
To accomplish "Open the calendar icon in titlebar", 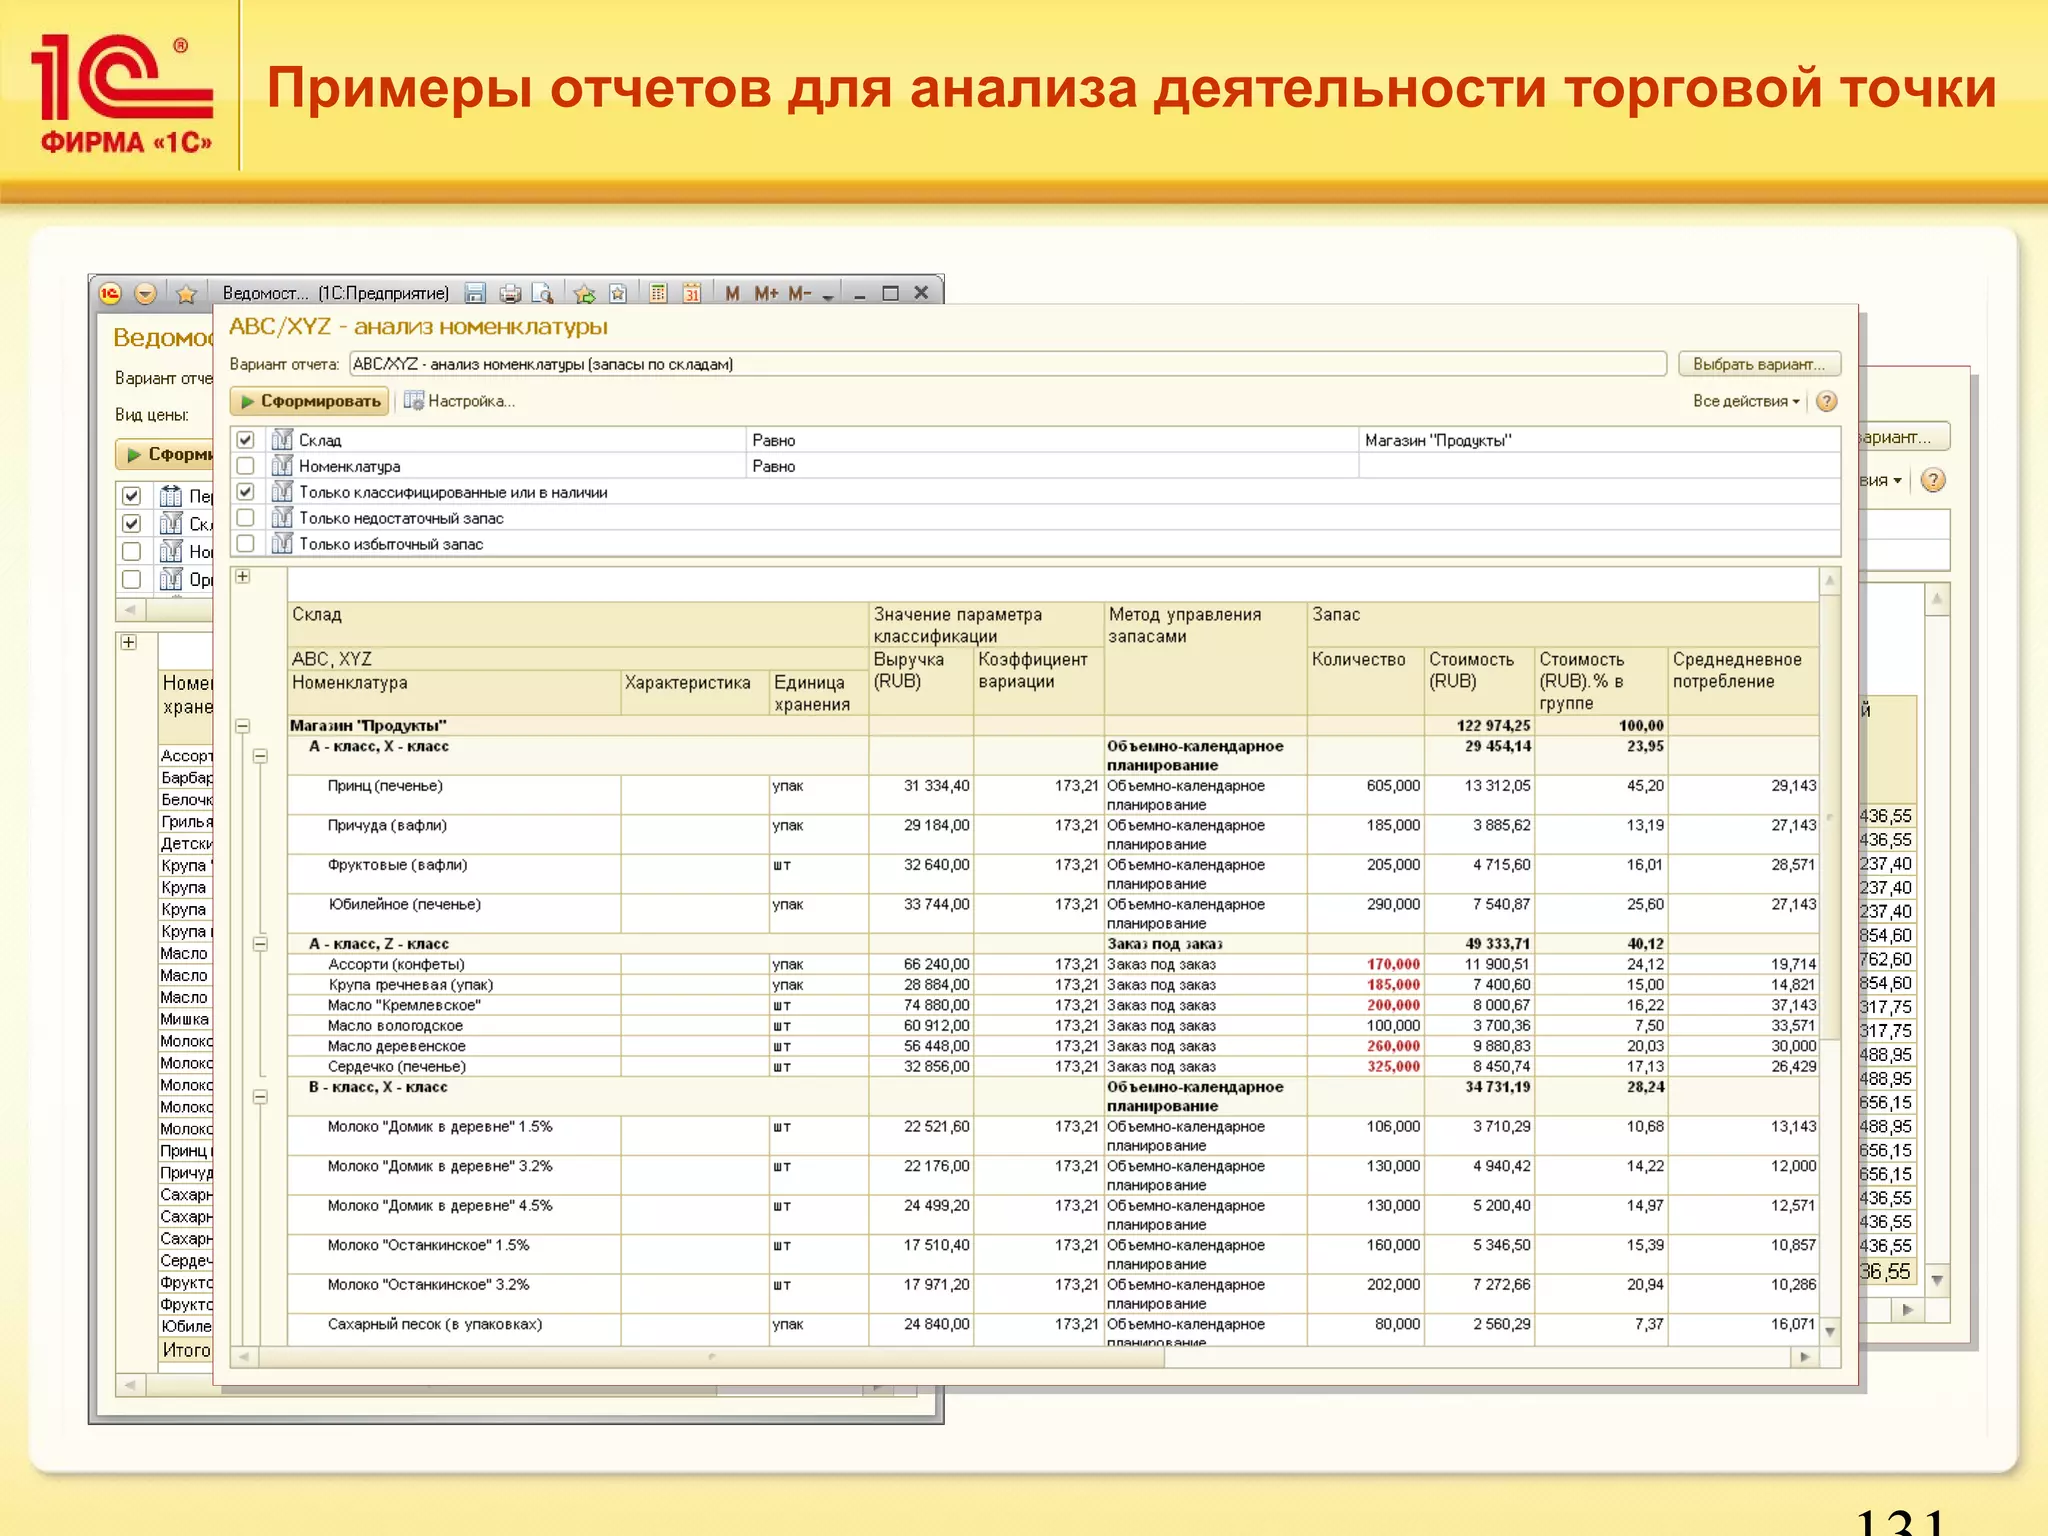I will [692, 293].
